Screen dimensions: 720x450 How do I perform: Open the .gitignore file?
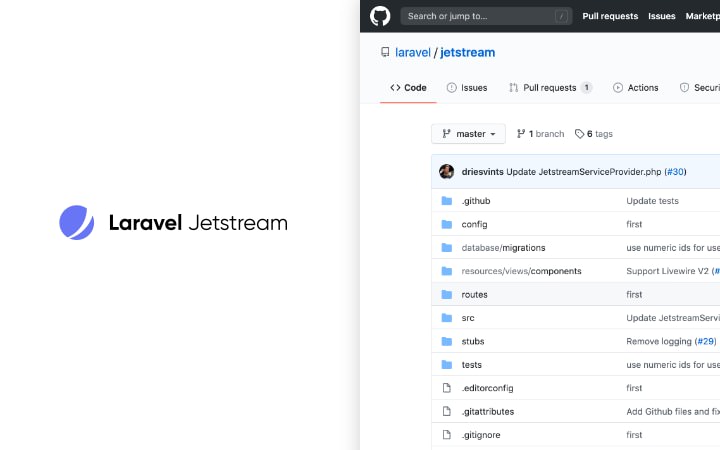481,435
